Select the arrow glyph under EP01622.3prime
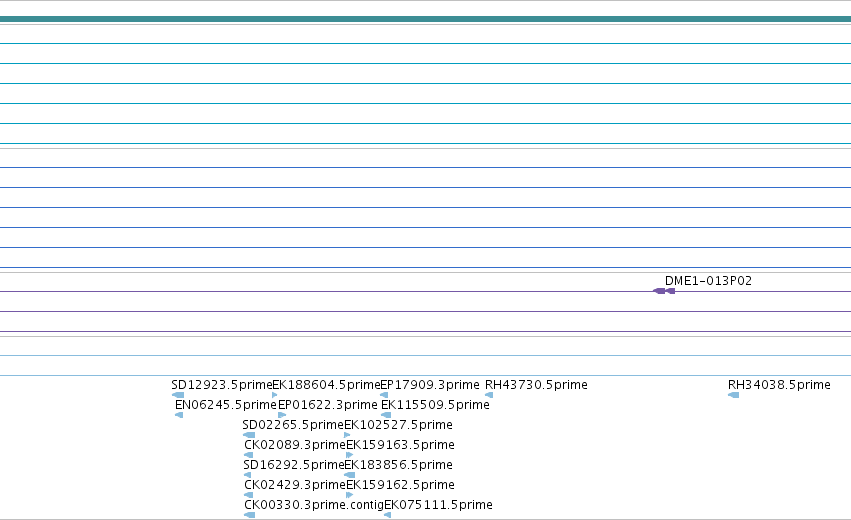This screenshot has width=851, height=520. [282, 415]
